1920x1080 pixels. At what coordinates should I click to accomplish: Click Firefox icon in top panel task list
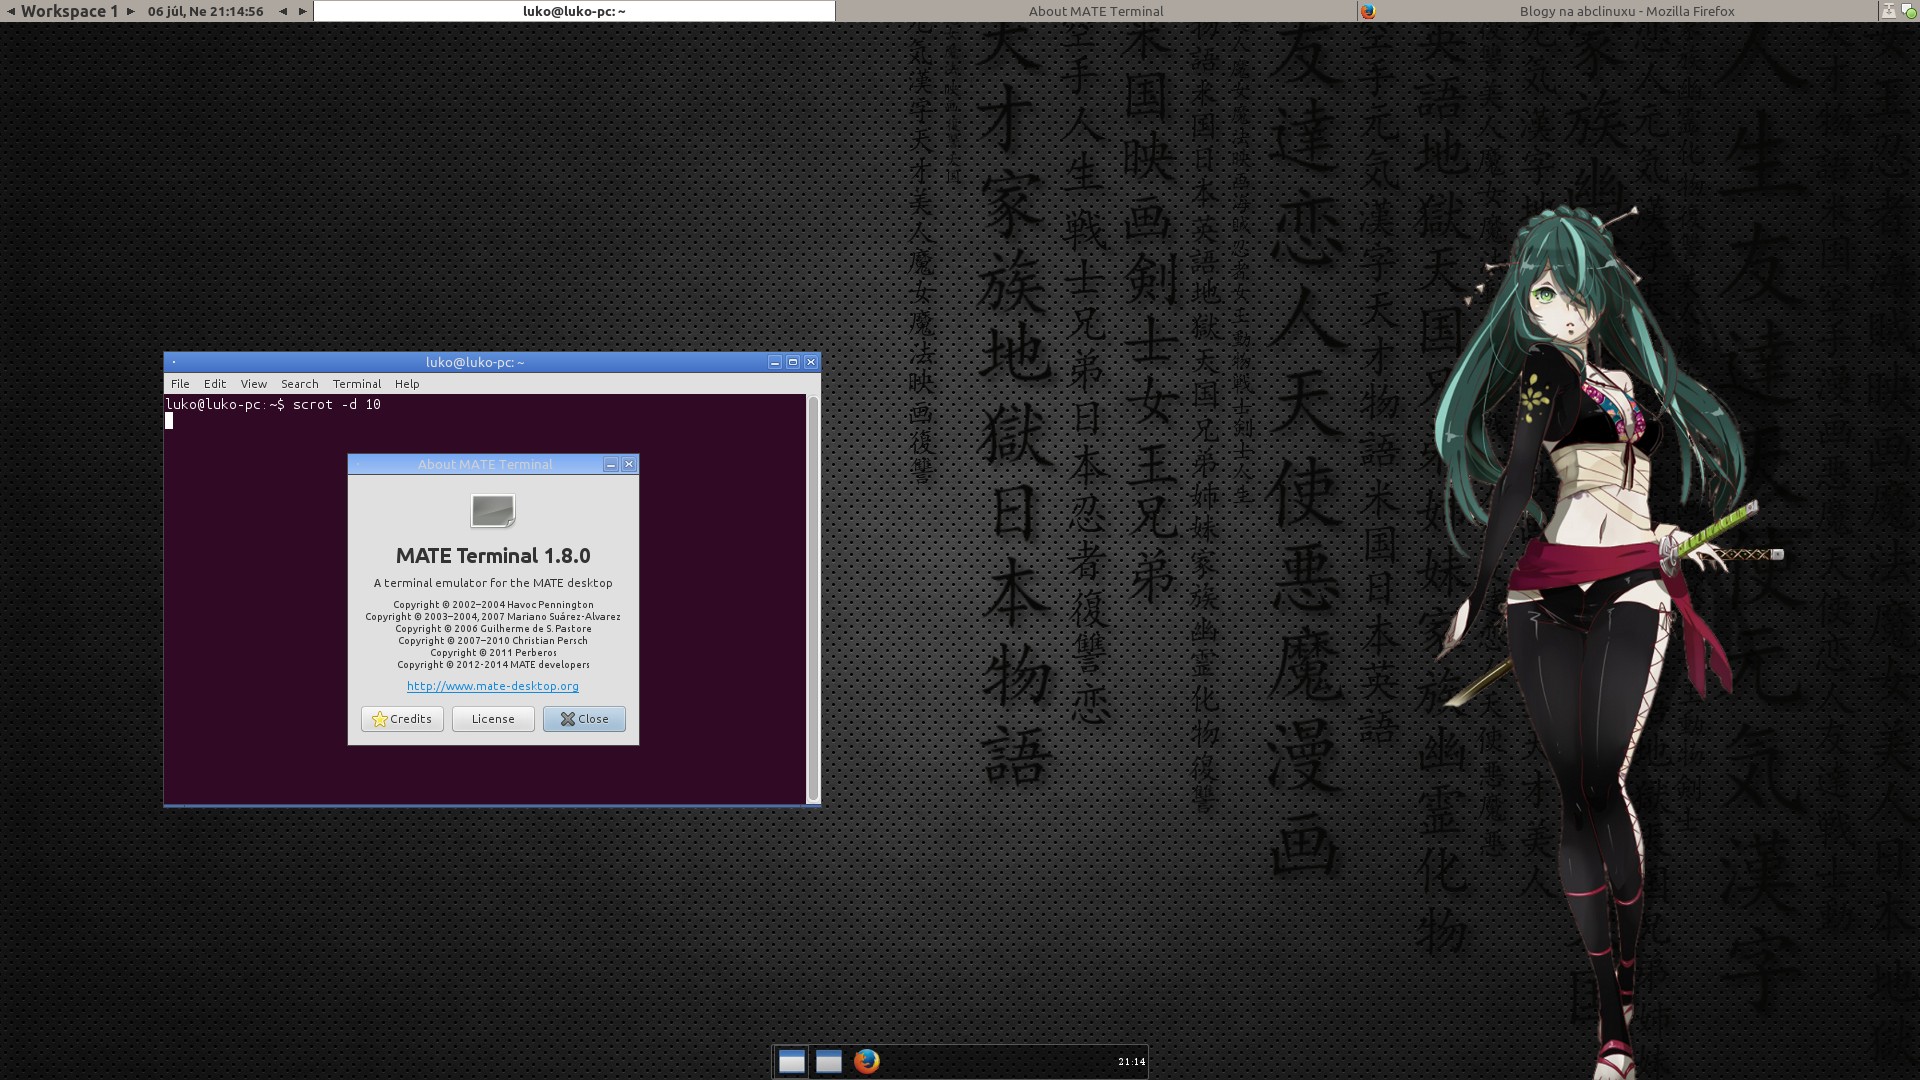[1368, 11]
